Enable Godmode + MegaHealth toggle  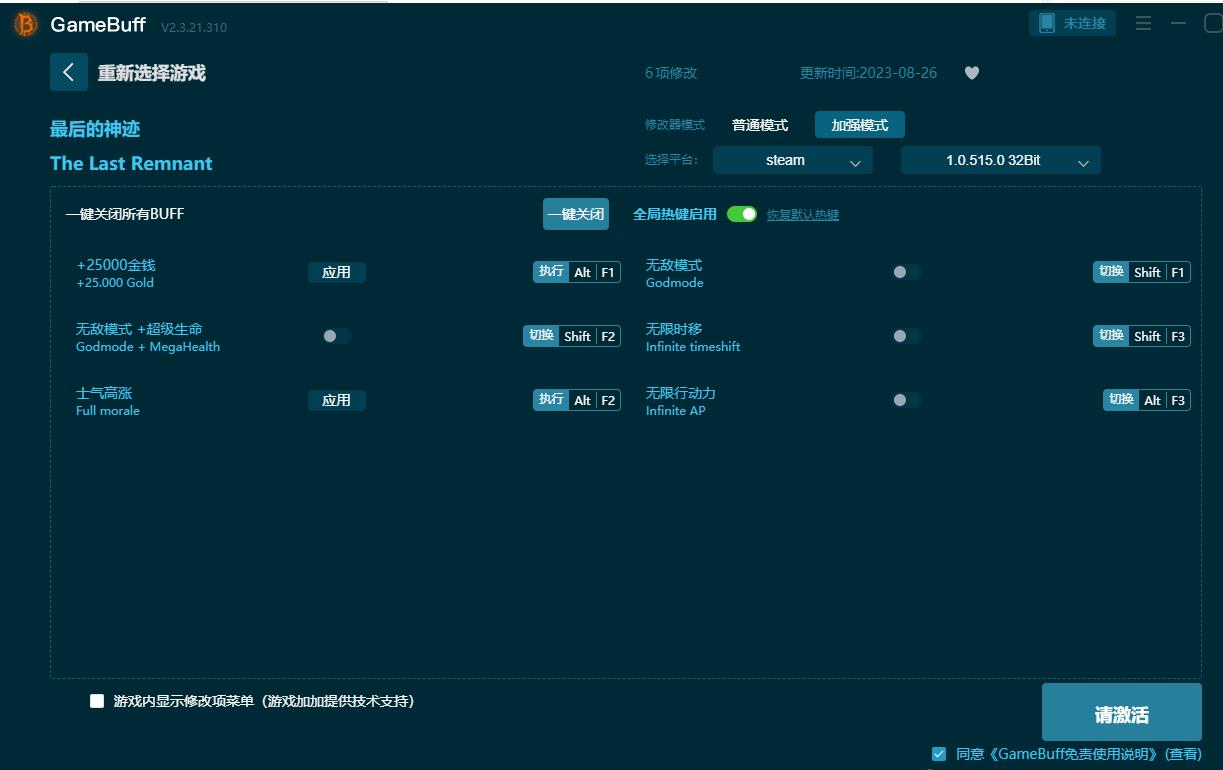click(337, 336)
